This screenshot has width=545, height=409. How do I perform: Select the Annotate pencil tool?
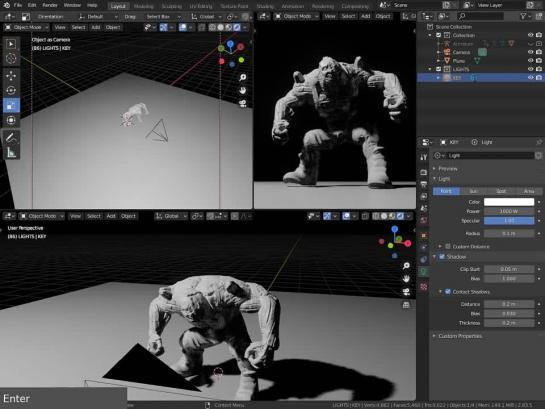(11, 138)
